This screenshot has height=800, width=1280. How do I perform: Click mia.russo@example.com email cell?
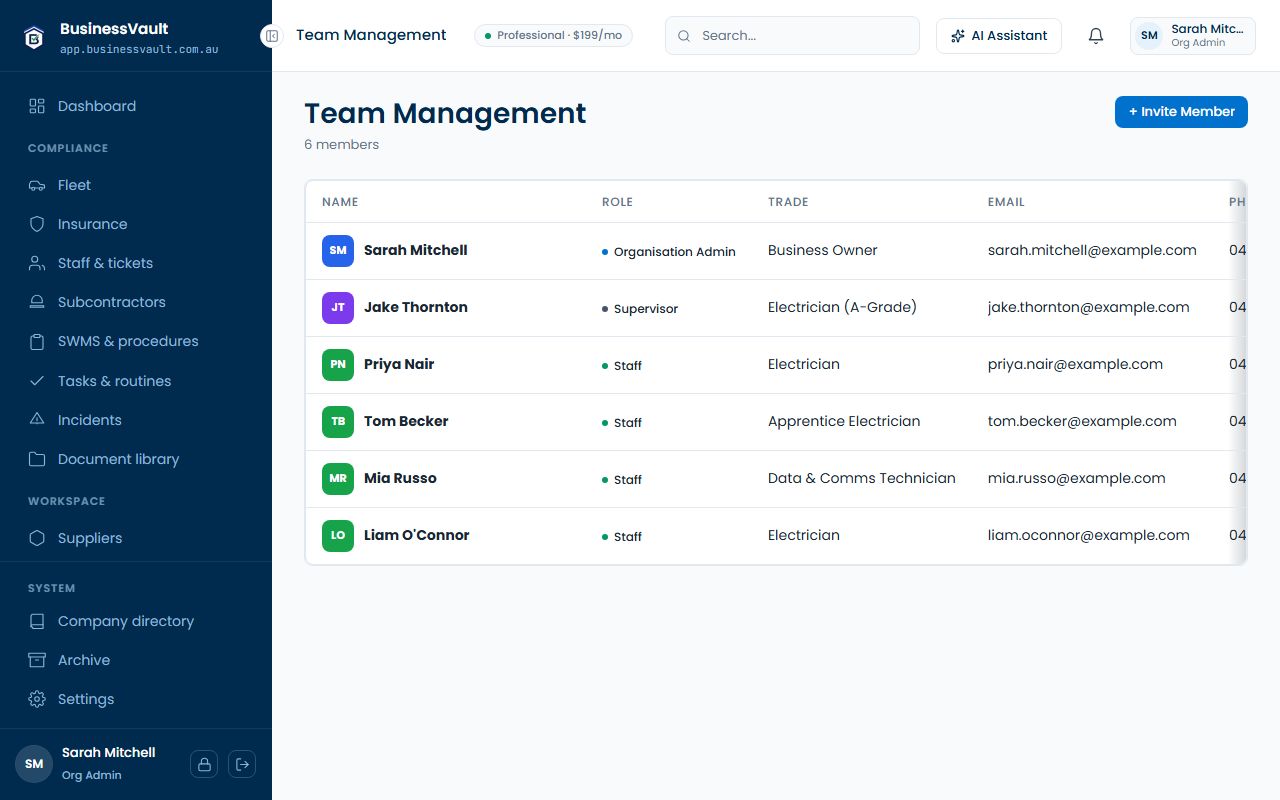point(1076,478)
